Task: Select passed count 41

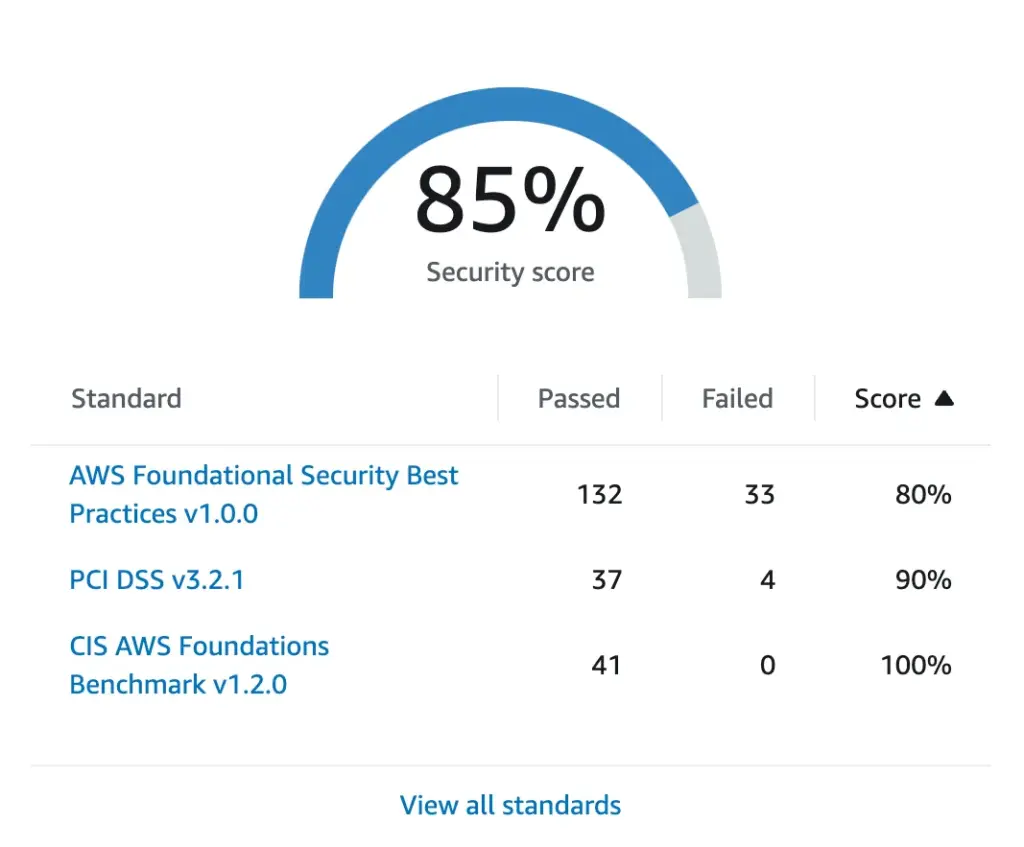Action: point(606,665)
